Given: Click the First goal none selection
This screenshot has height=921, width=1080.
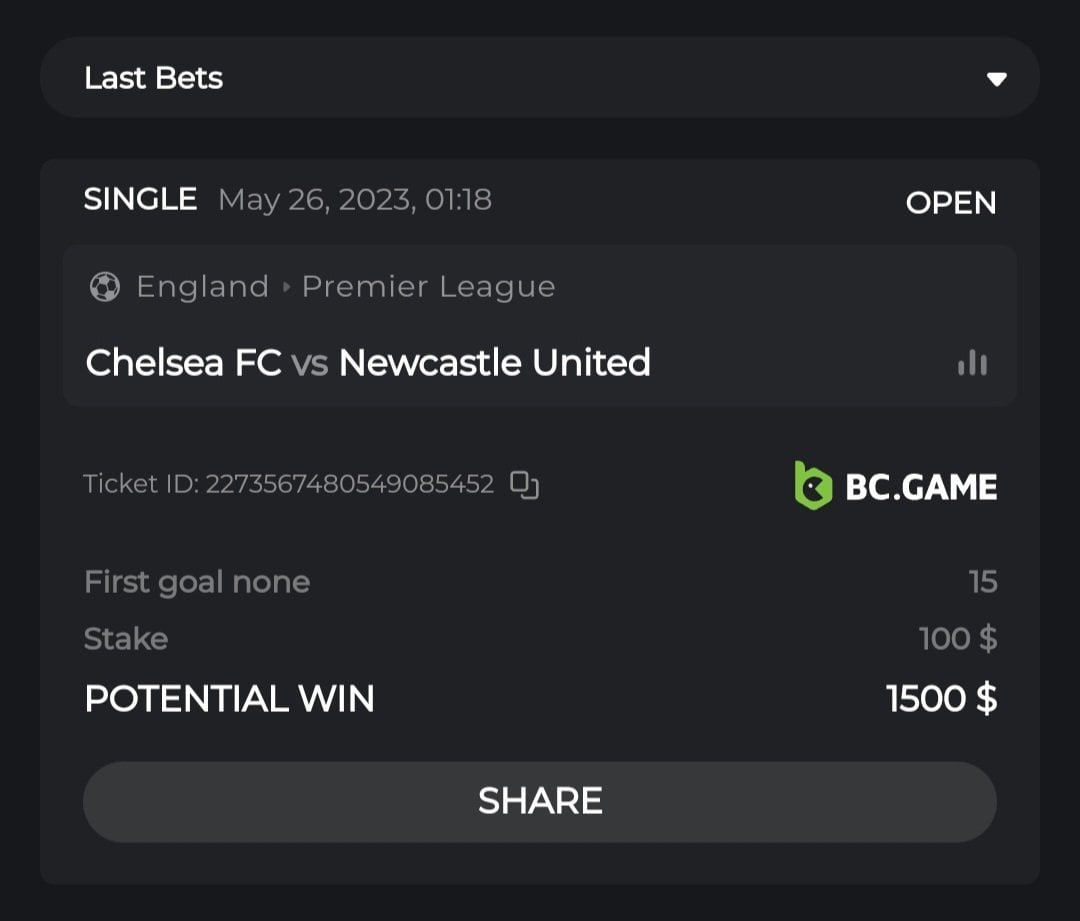Looking at the screenshot, I should point(197,582).
